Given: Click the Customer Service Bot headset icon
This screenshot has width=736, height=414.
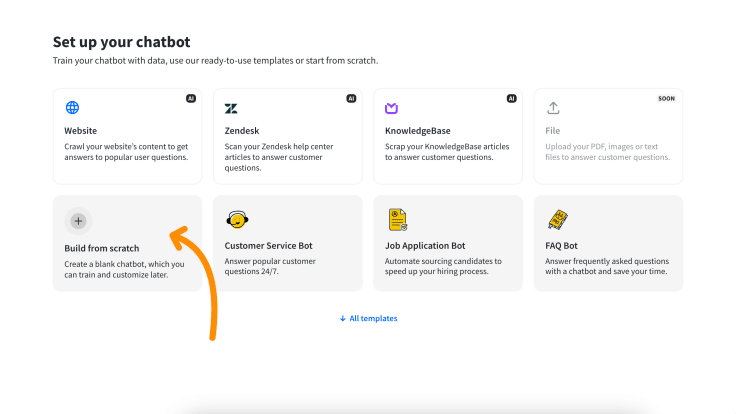Looking at the screenshot, I should pyautogui.click(x=236, y=220).
